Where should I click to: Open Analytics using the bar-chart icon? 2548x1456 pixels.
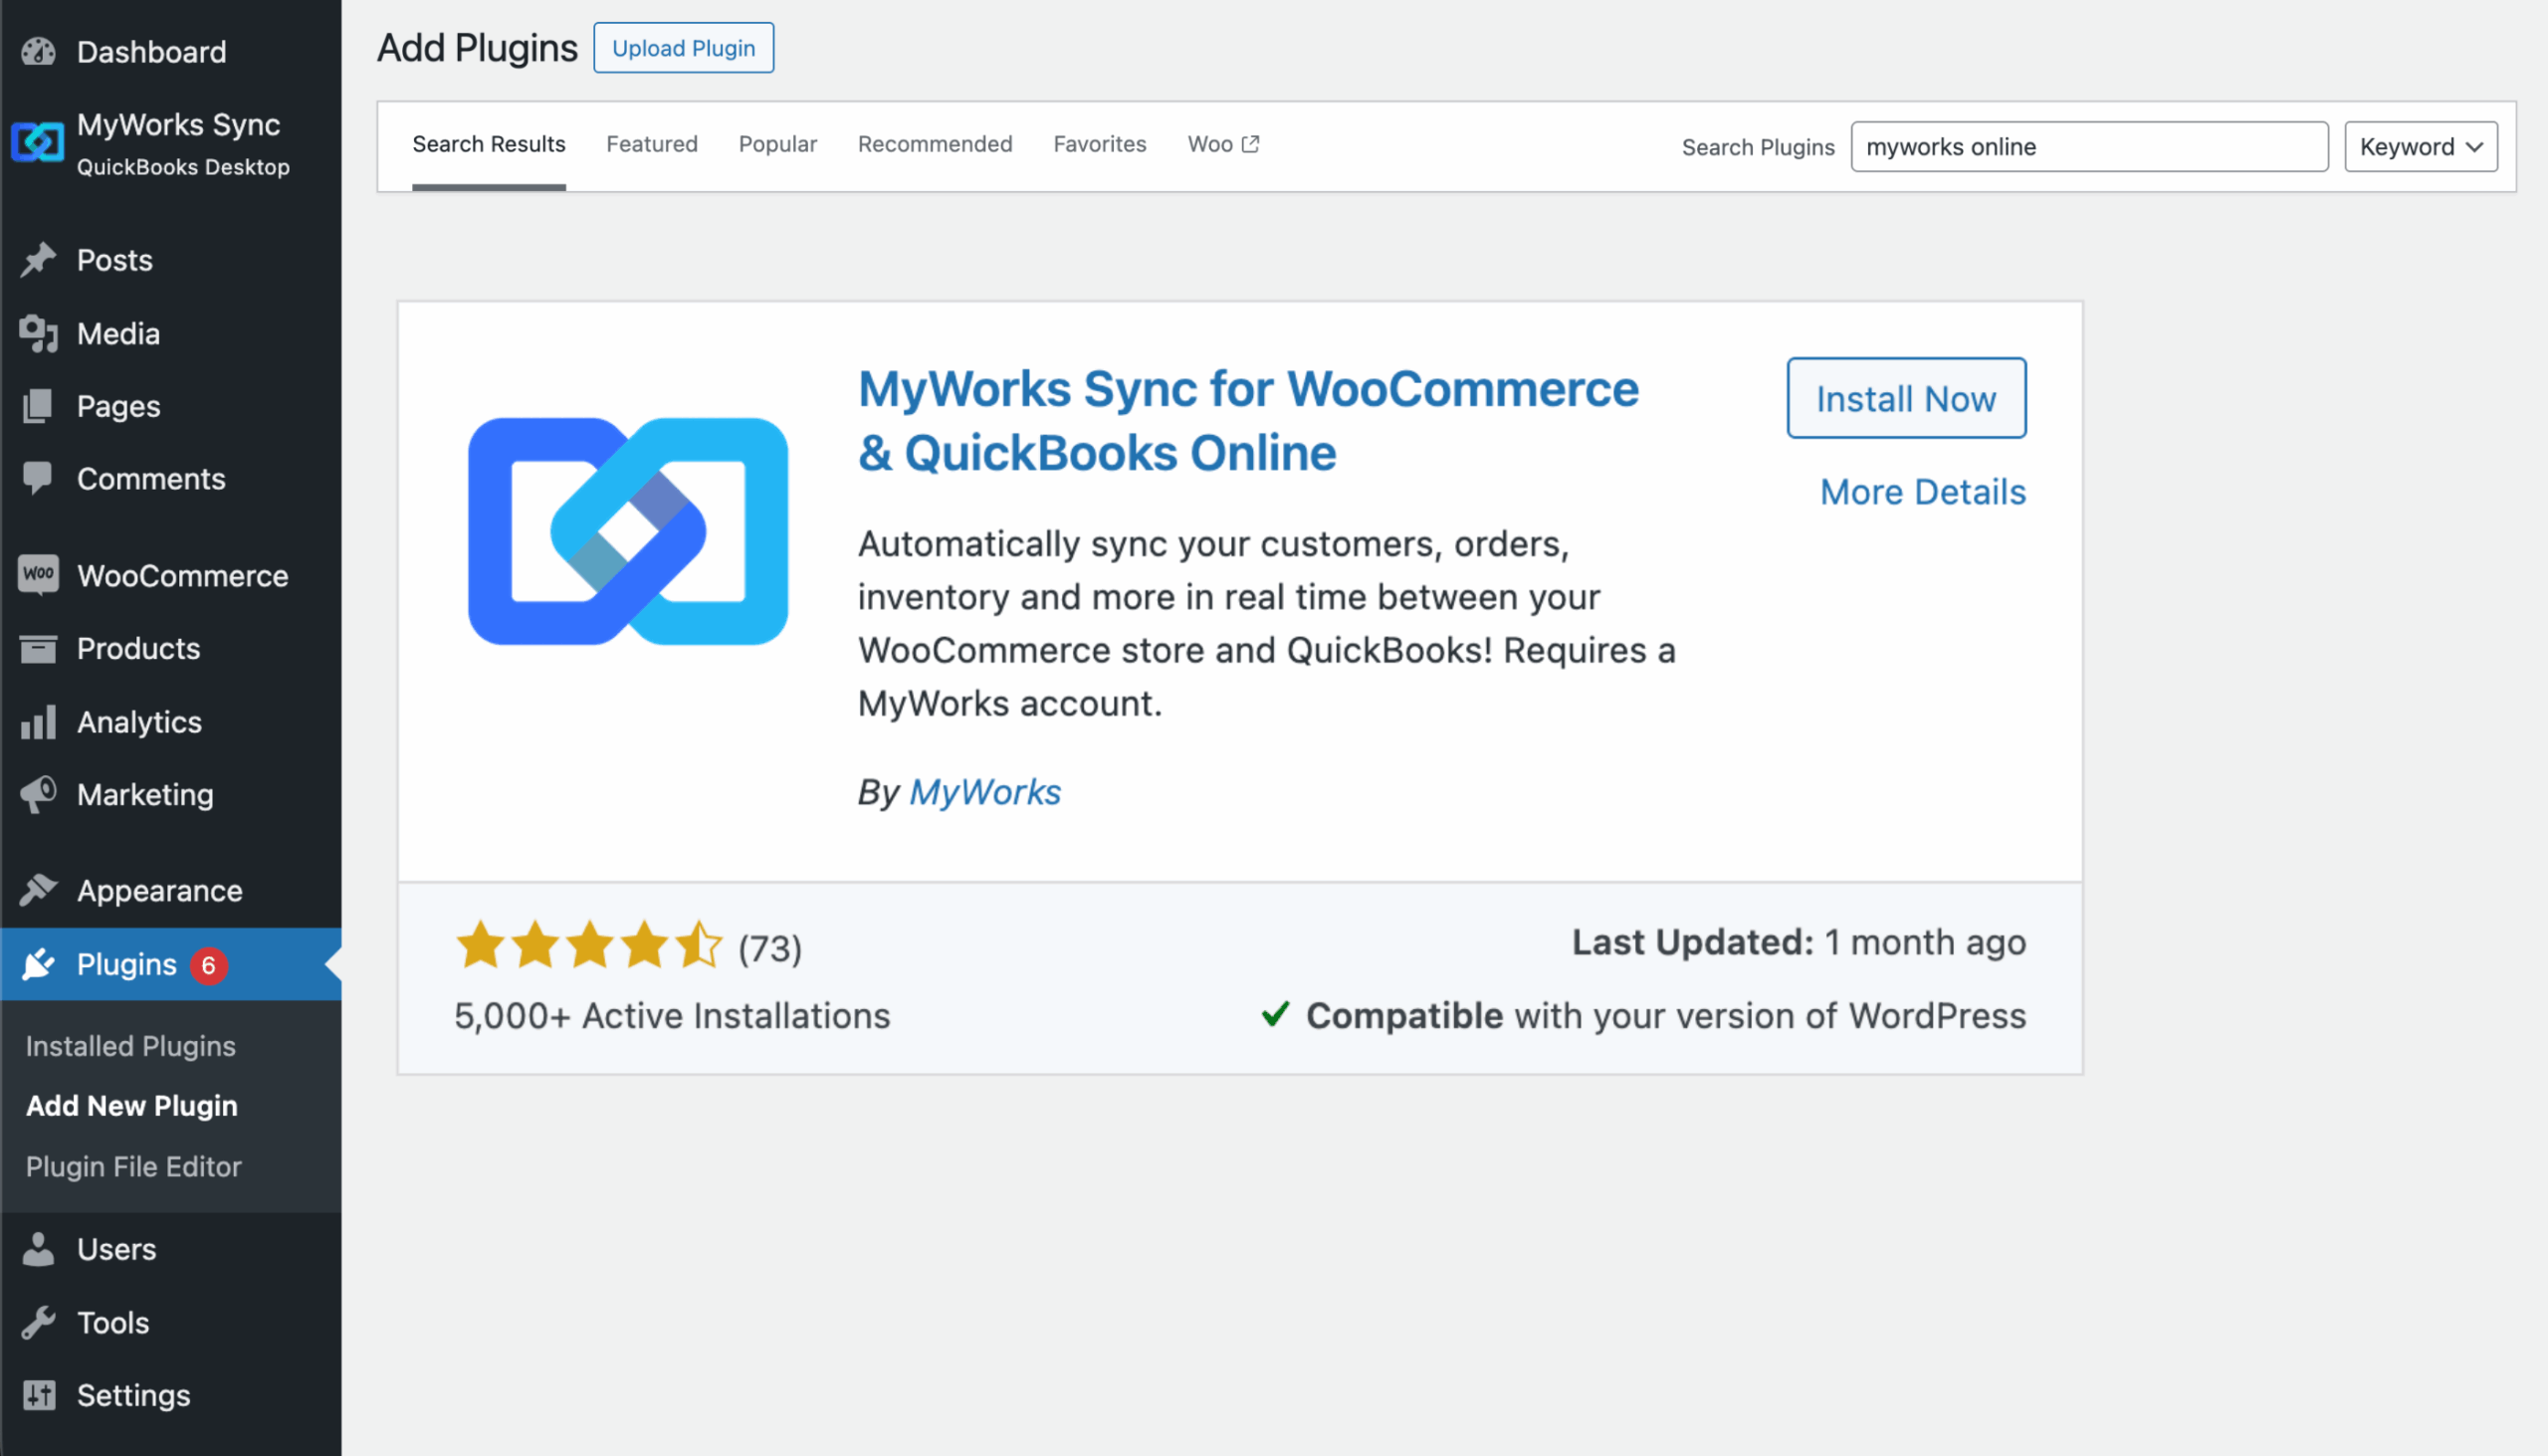[x=38, y=722]
